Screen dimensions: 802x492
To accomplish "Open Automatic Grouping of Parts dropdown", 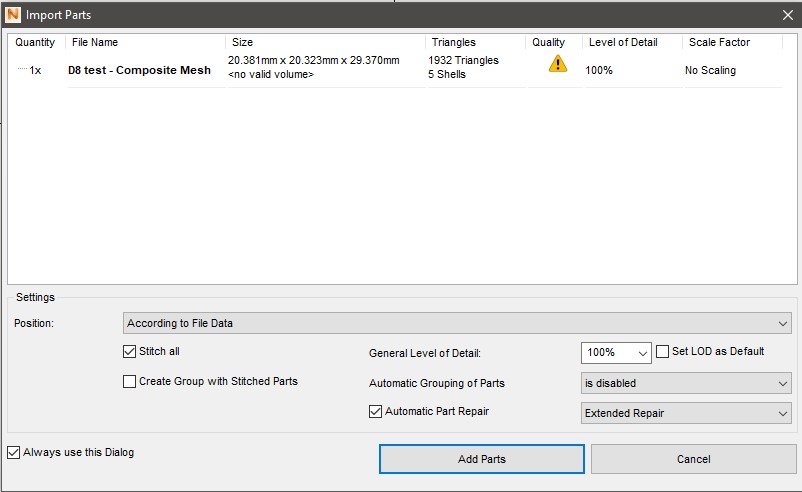I will coord(686,383).
